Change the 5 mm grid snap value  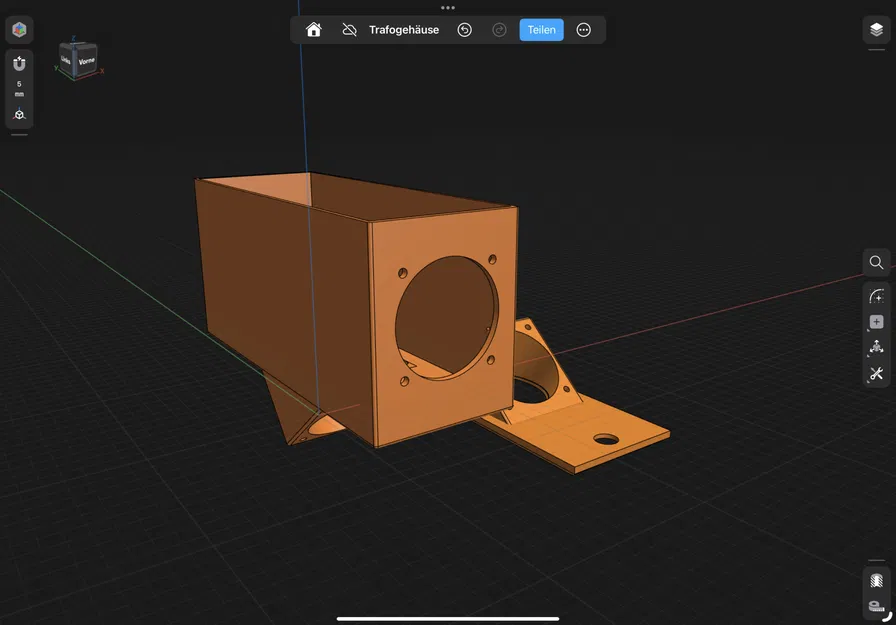19,89
